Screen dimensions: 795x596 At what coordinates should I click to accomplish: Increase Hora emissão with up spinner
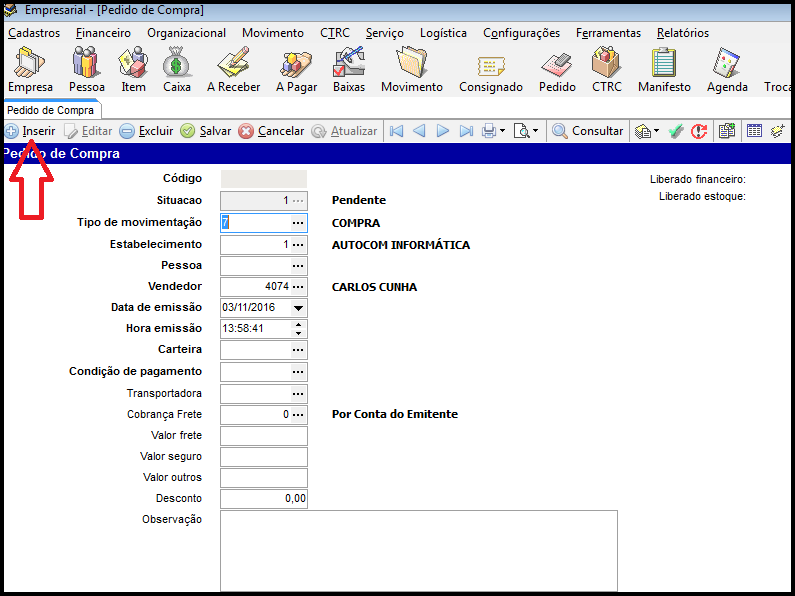[x=298, y=324]
